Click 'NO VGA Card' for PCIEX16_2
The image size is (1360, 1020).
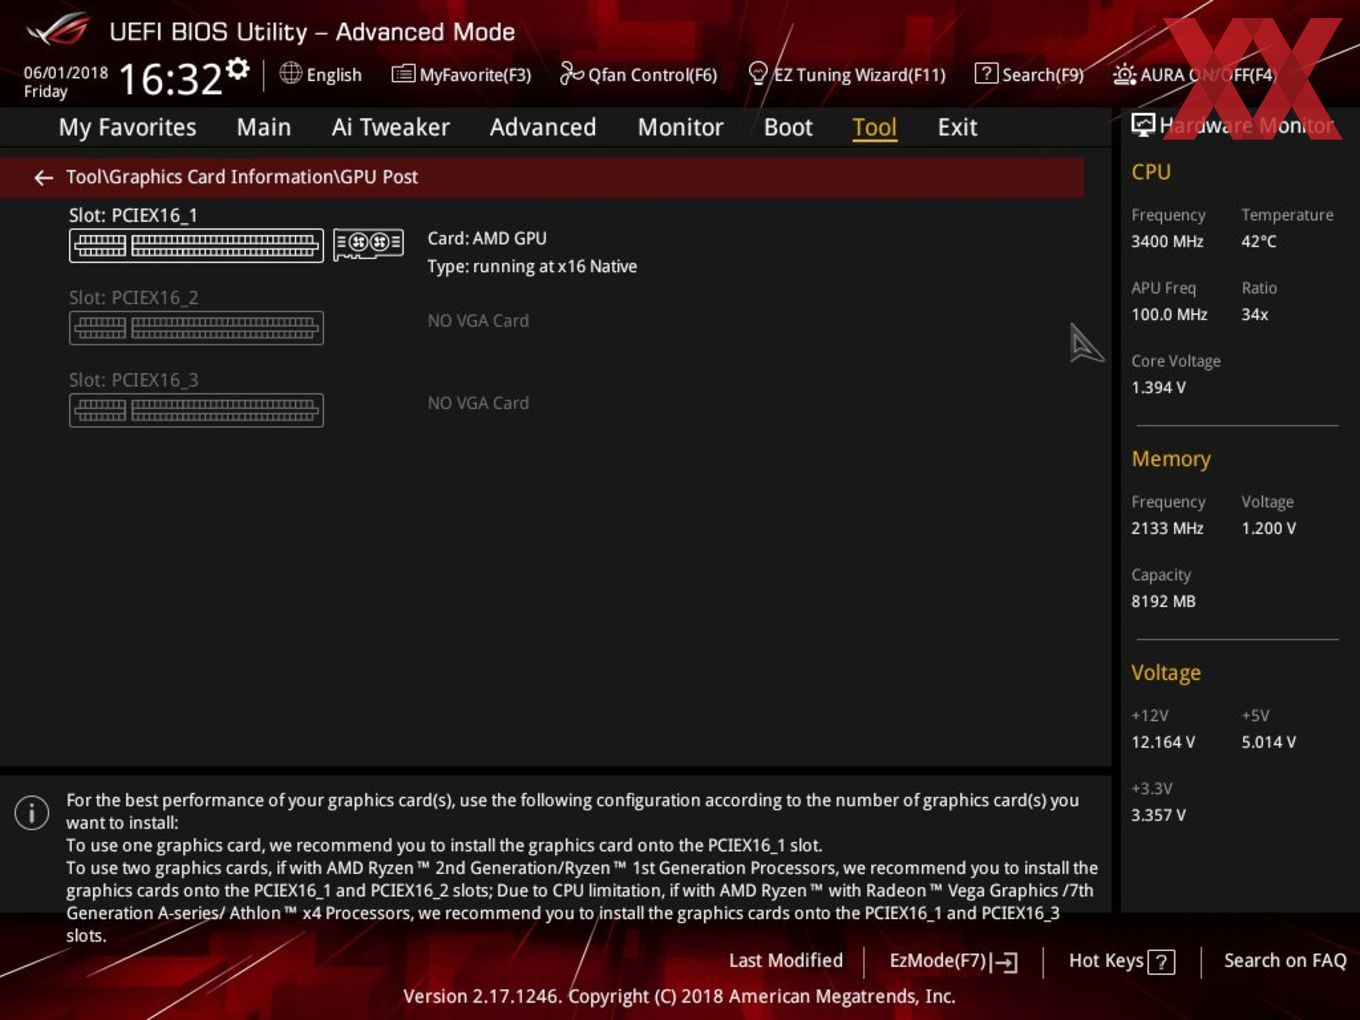click(478, 321)
